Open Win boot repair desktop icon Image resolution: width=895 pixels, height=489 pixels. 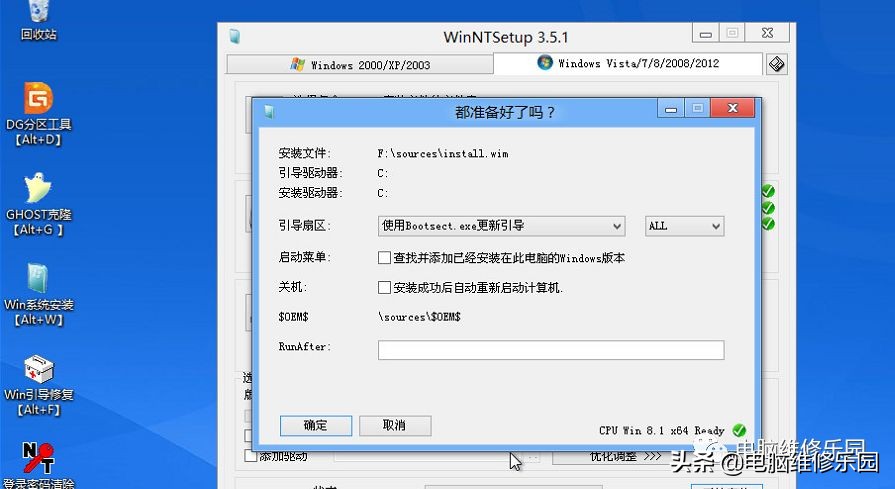click(39, 384)
